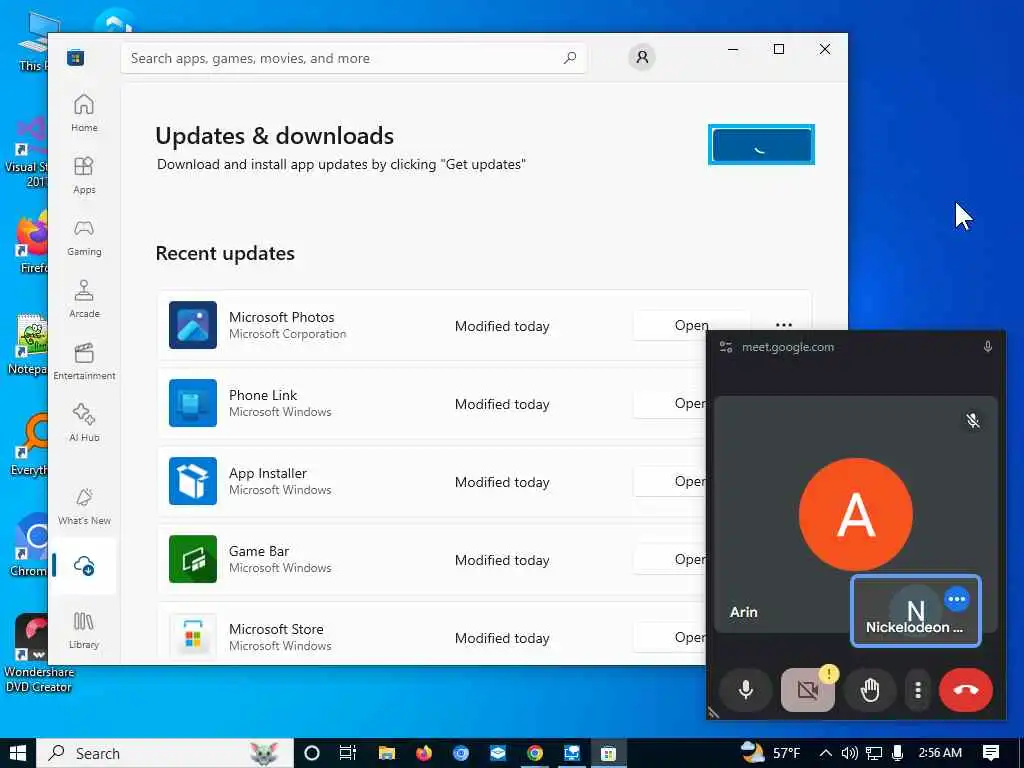Click the Get updates loading button
The width and height of the screenshot is (1024, 768).
761,144
